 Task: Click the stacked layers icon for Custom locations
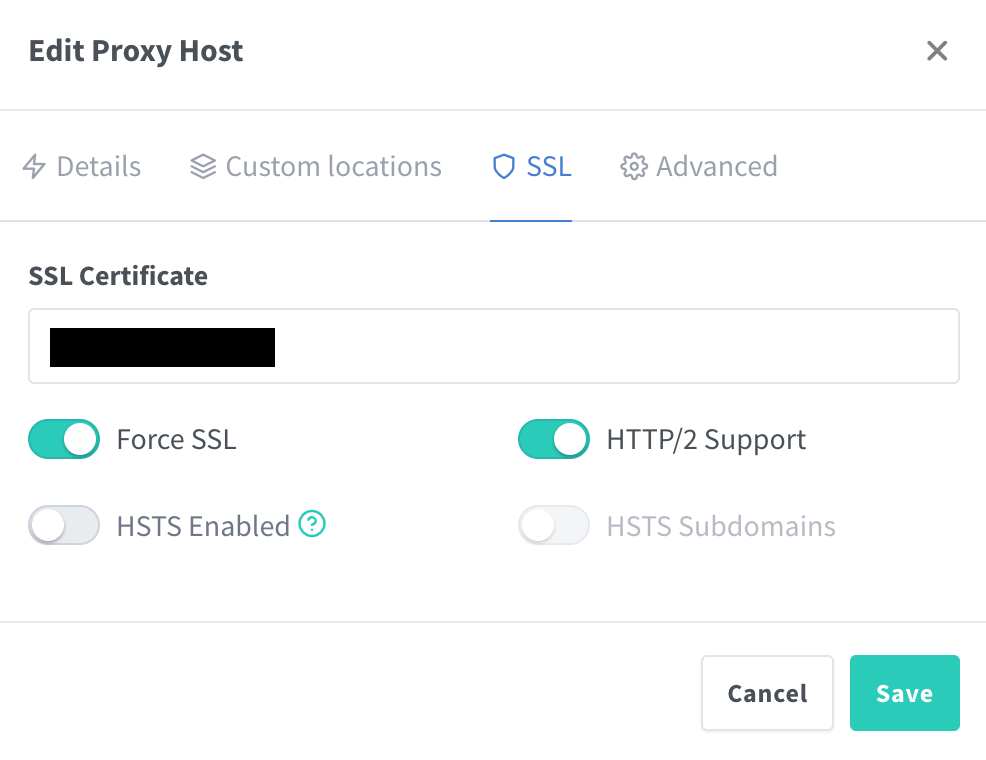[x=203, y=166]
